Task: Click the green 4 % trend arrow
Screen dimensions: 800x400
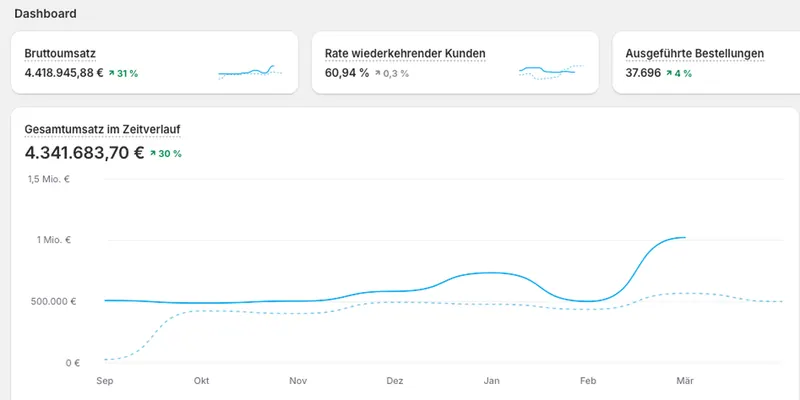Action: (x=669, y=73)
